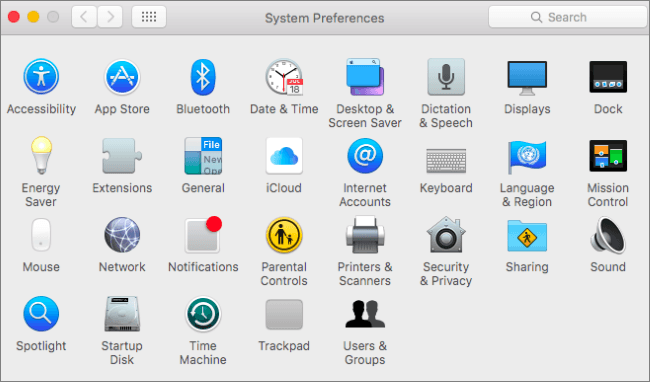
Task: Open the Sharing folder icon
Action: 527,236
